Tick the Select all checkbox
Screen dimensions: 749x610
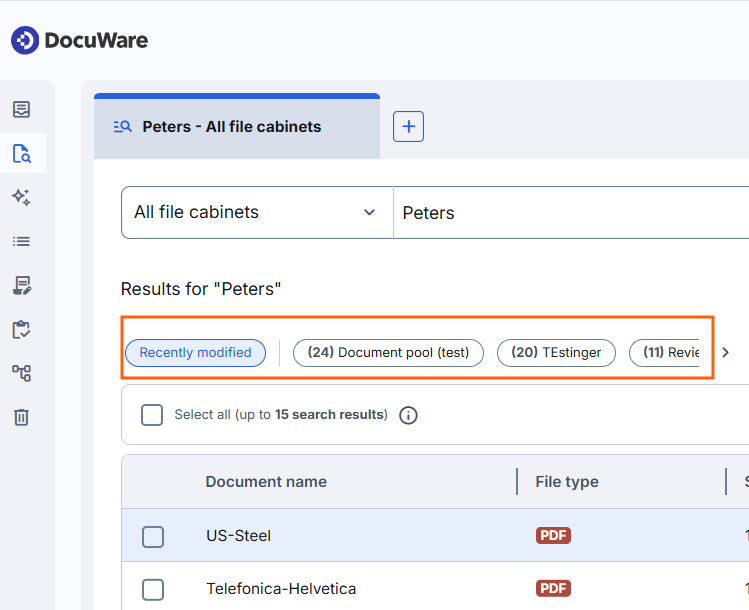click(152, 415)
